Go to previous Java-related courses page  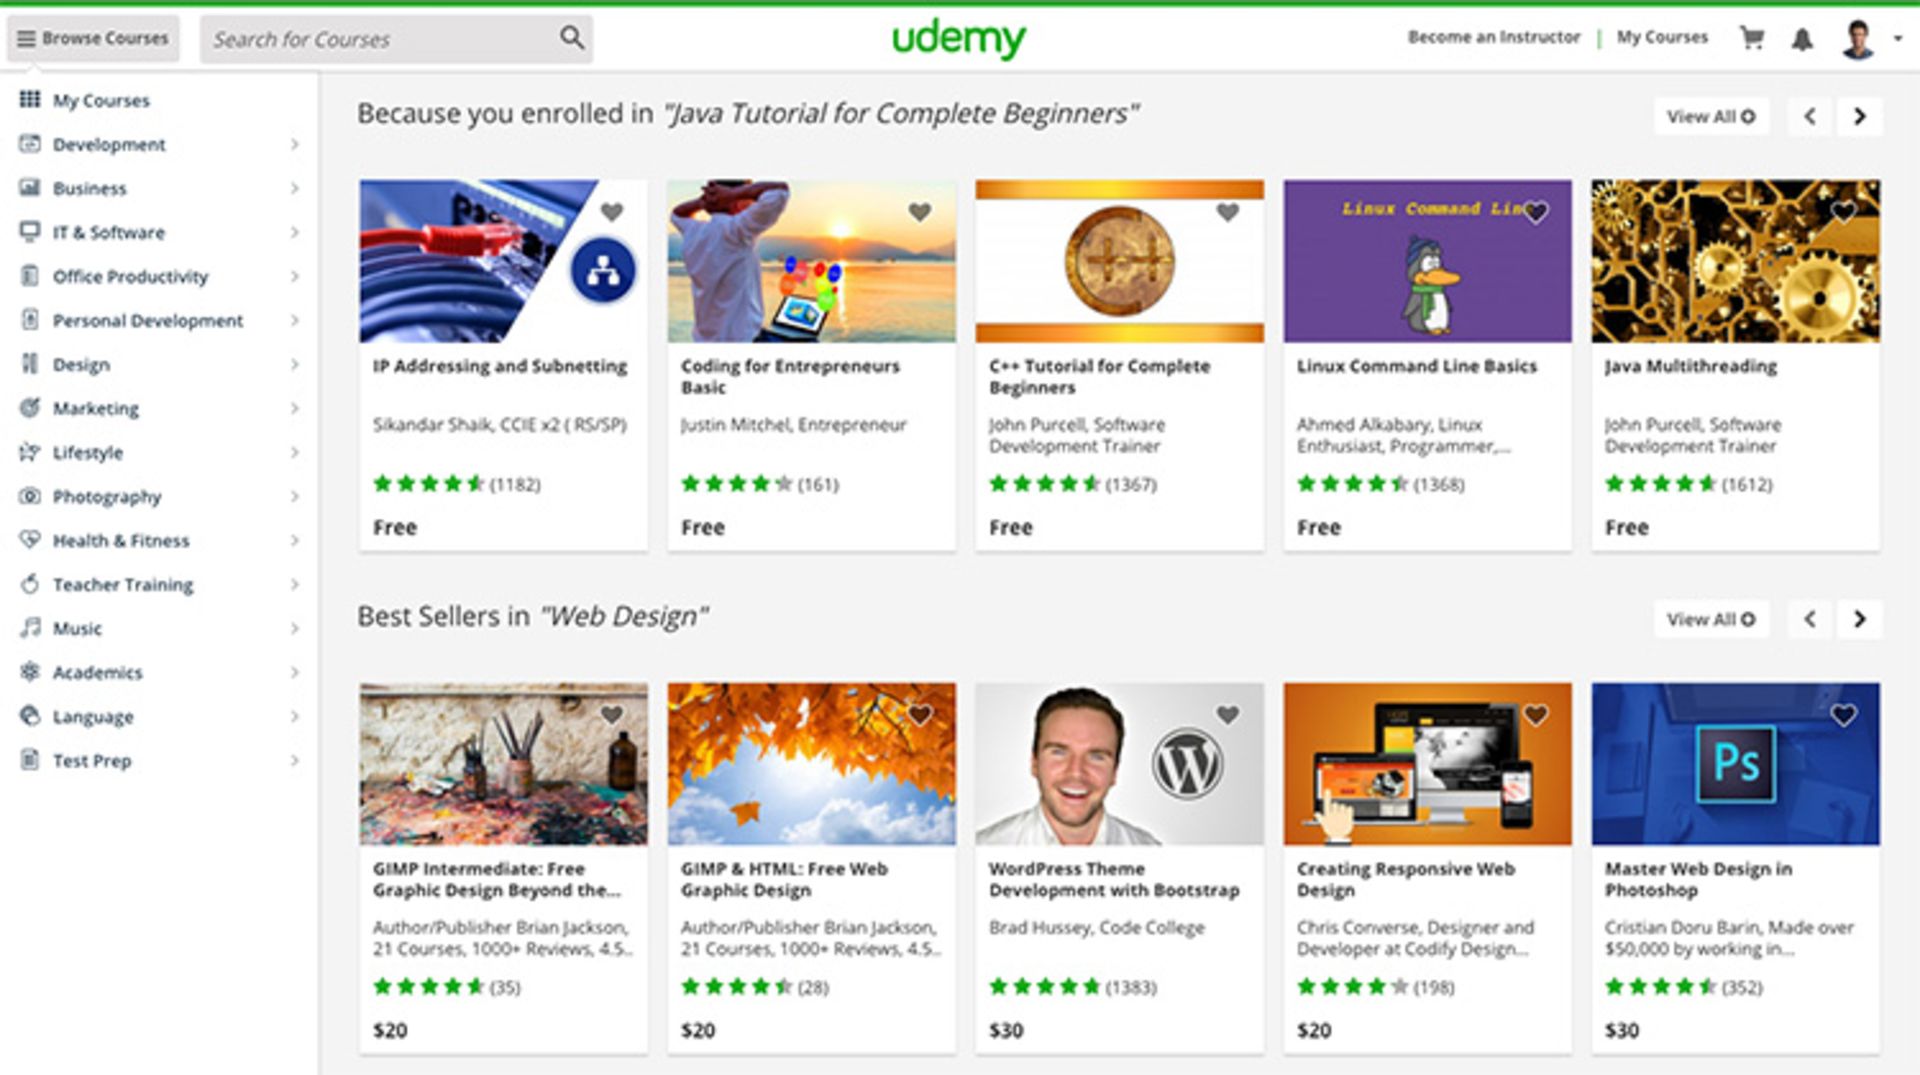click(x=1810, y=116)
